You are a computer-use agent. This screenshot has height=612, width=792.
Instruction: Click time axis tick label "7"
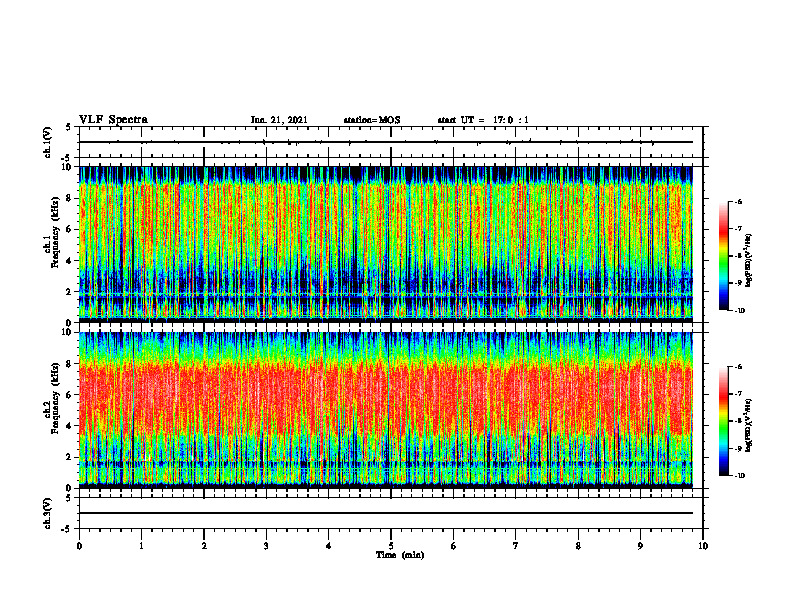[516, 546]
